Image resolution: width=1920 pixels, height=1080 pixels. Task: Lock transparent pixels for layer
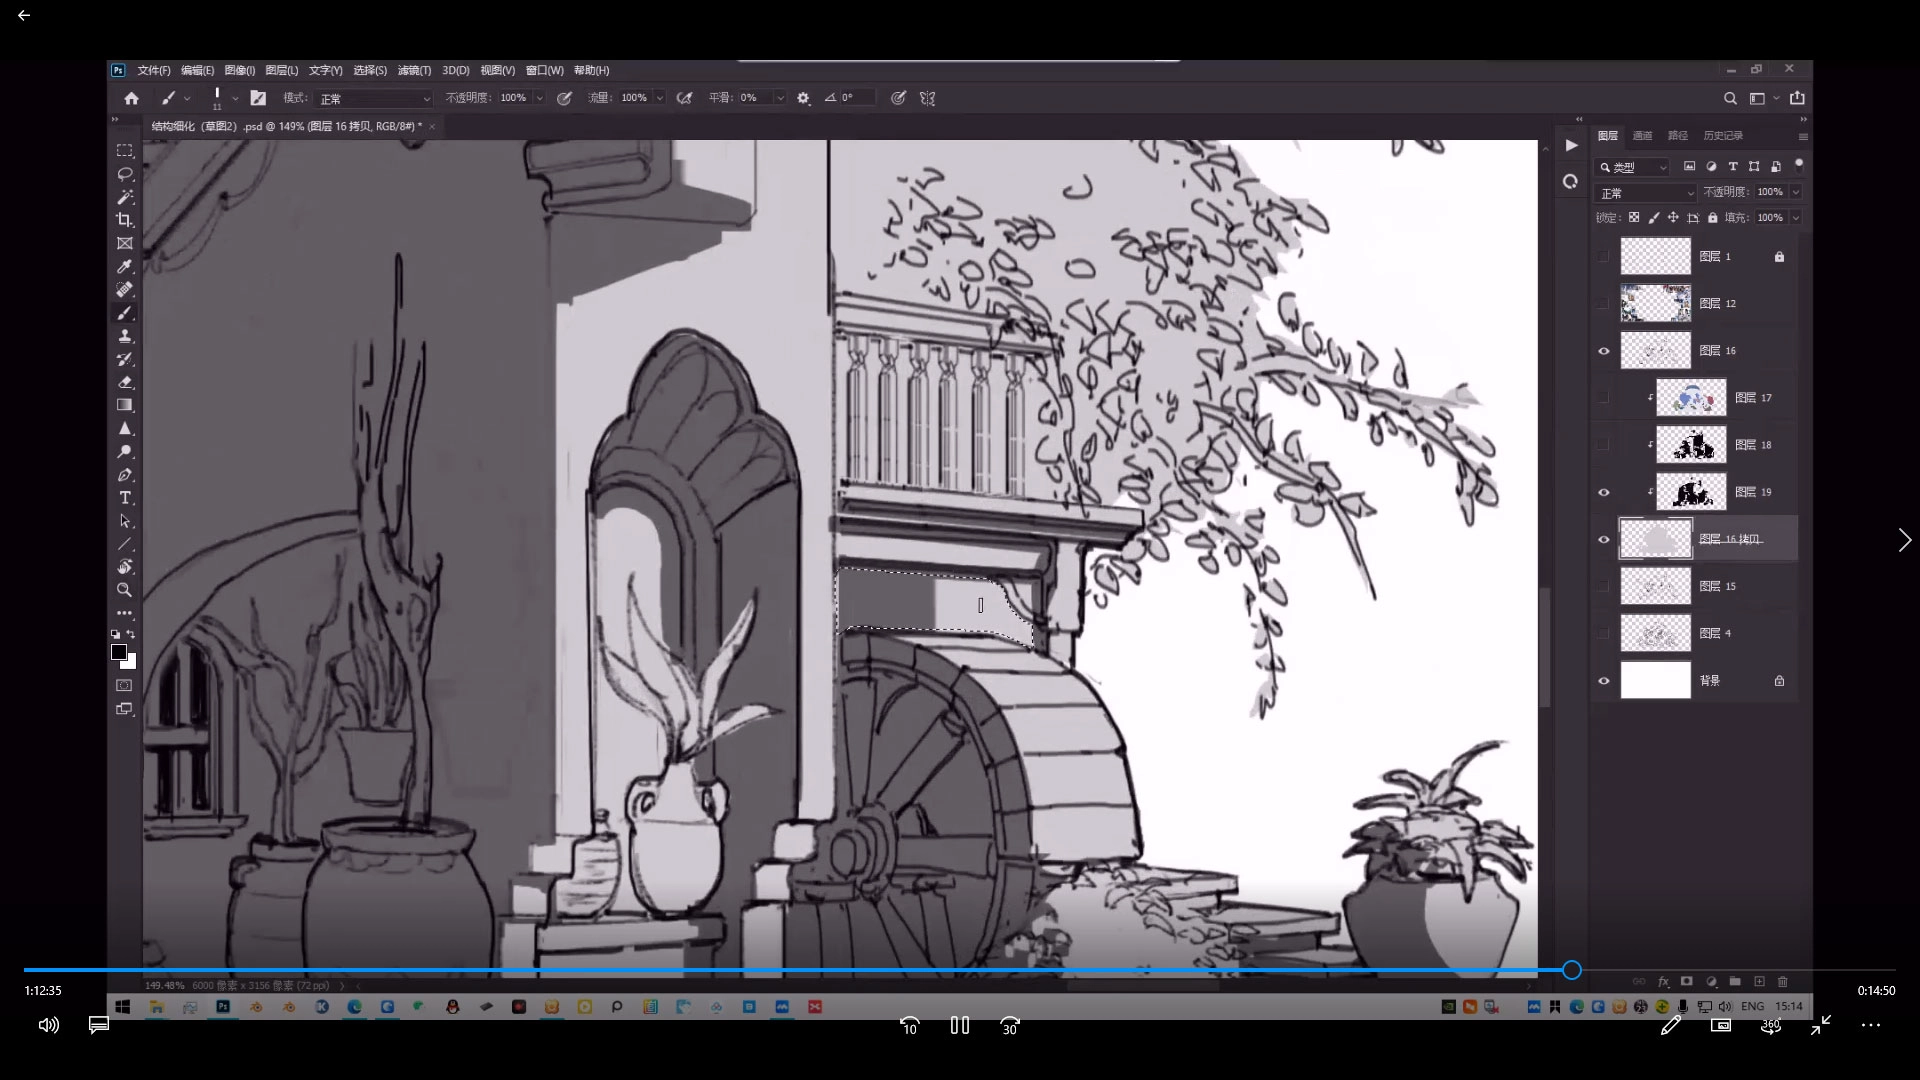coord(1634,217)
